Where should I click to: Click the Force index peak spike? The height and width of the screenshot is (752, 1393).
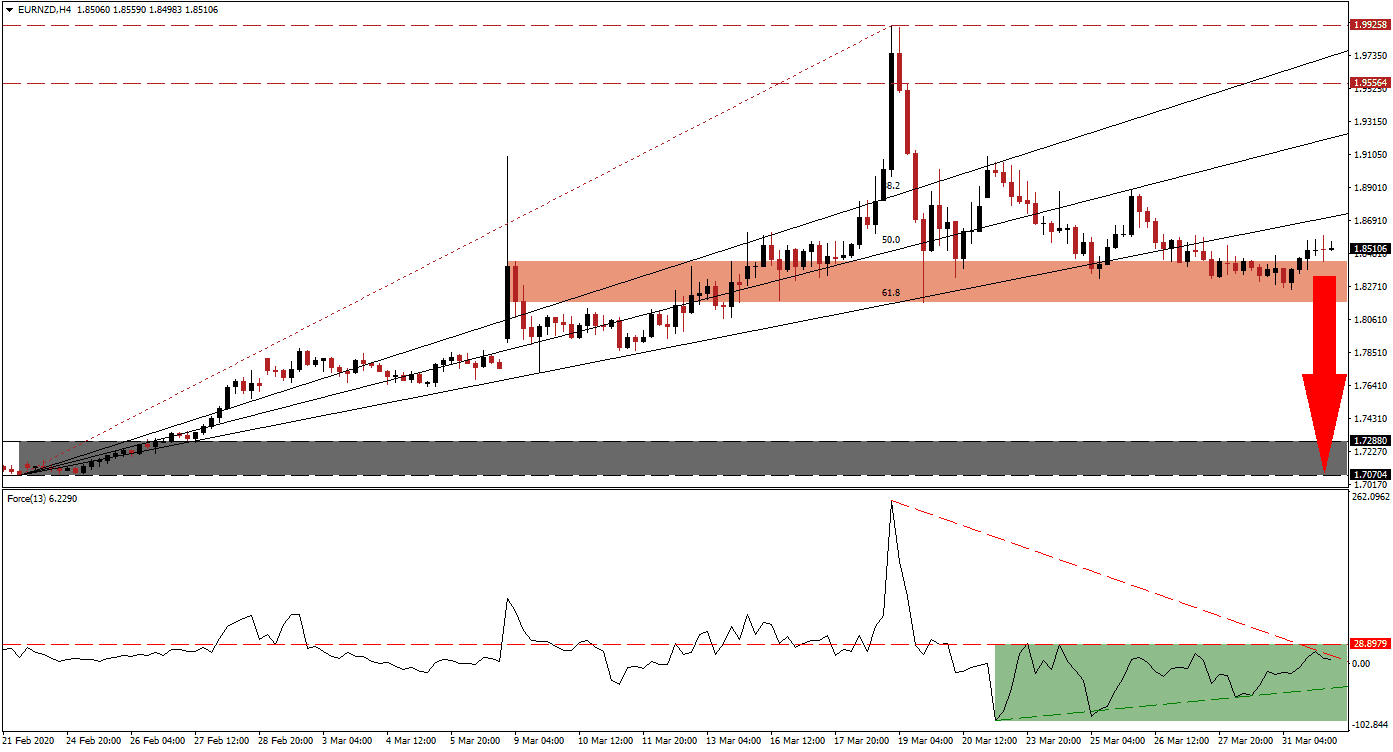[x=891, y=502]
